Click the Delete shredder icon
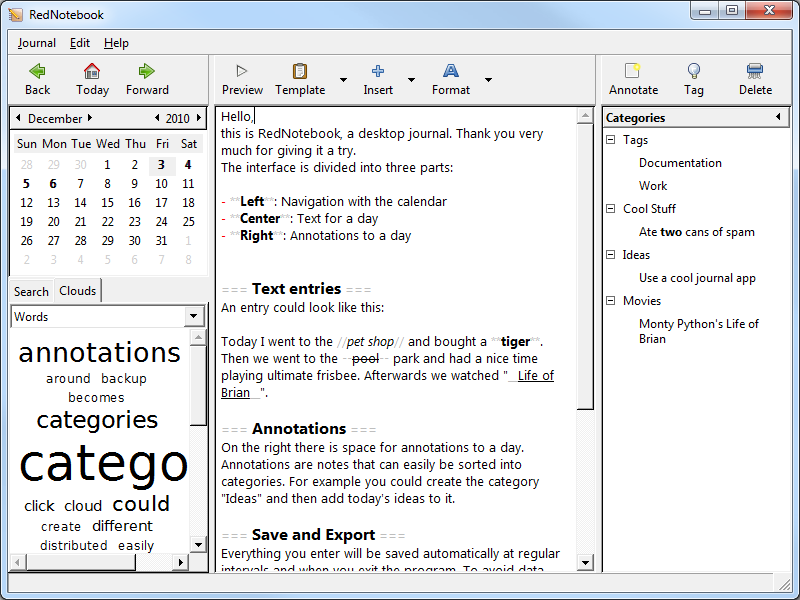800x600 pixels. pos(755,71)
